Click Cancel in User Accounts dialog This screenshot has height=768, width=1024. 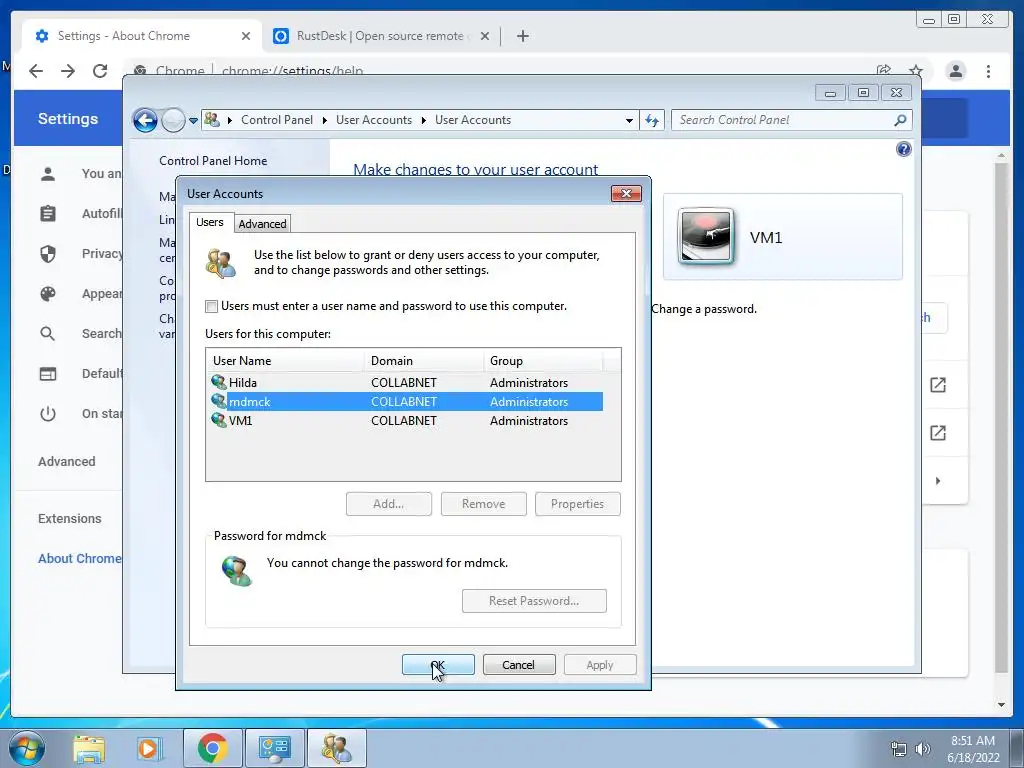point(519,665)
